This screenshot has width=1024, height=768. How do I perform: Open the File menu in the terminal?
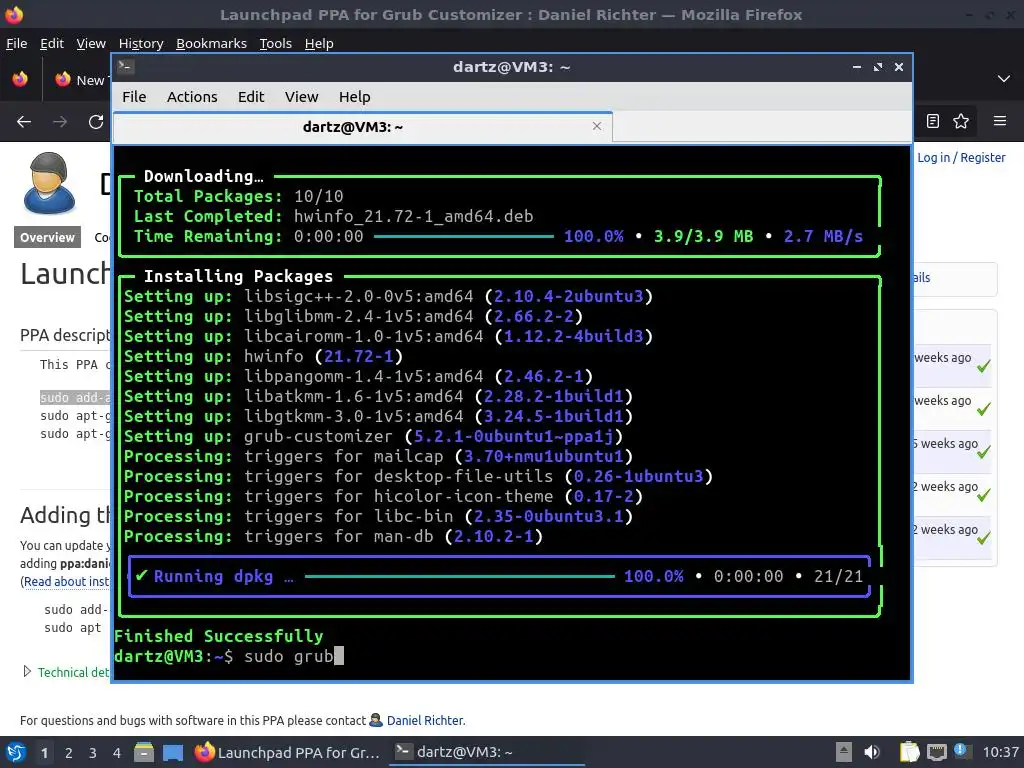click(134, 97)
